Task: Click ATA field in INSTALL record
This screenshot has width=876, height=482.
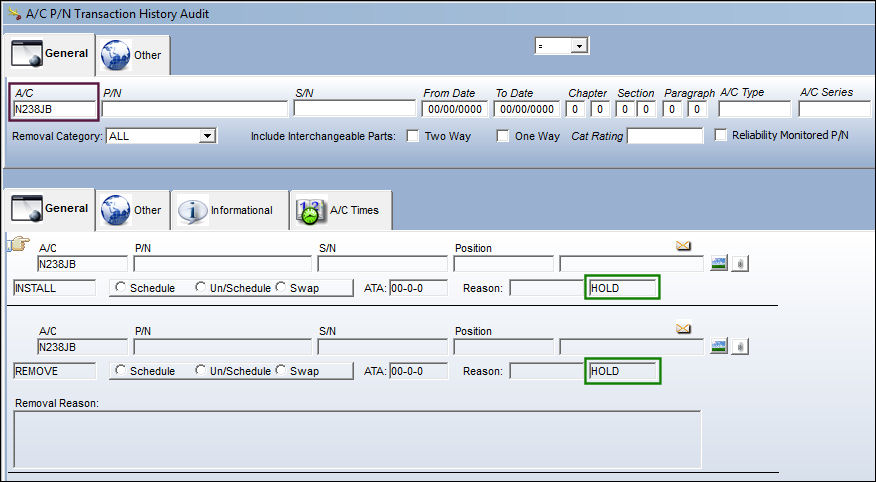Action: click(418, 288)
